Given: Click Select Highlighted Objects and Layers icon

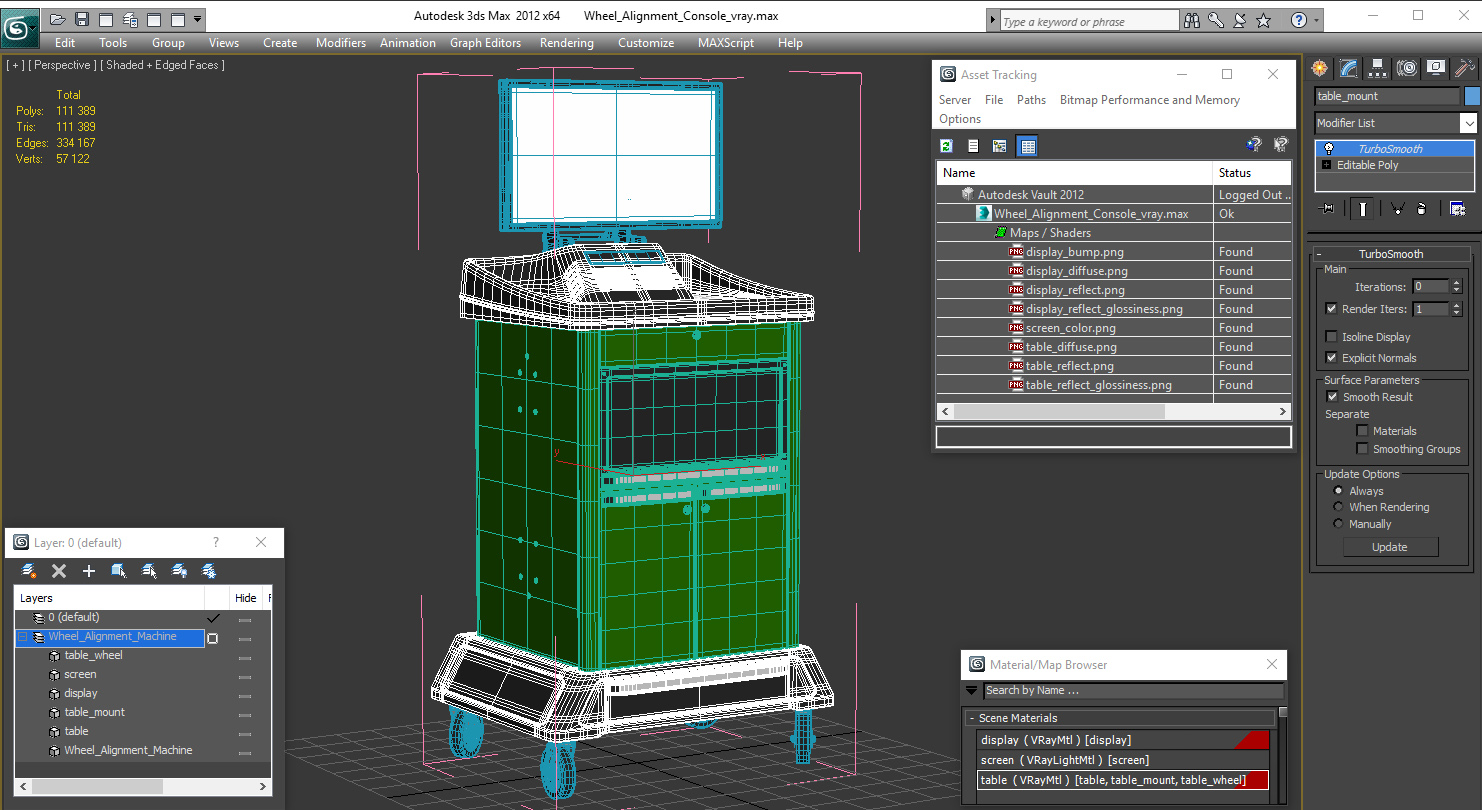Looking at the screenshot, I should 119,571.
